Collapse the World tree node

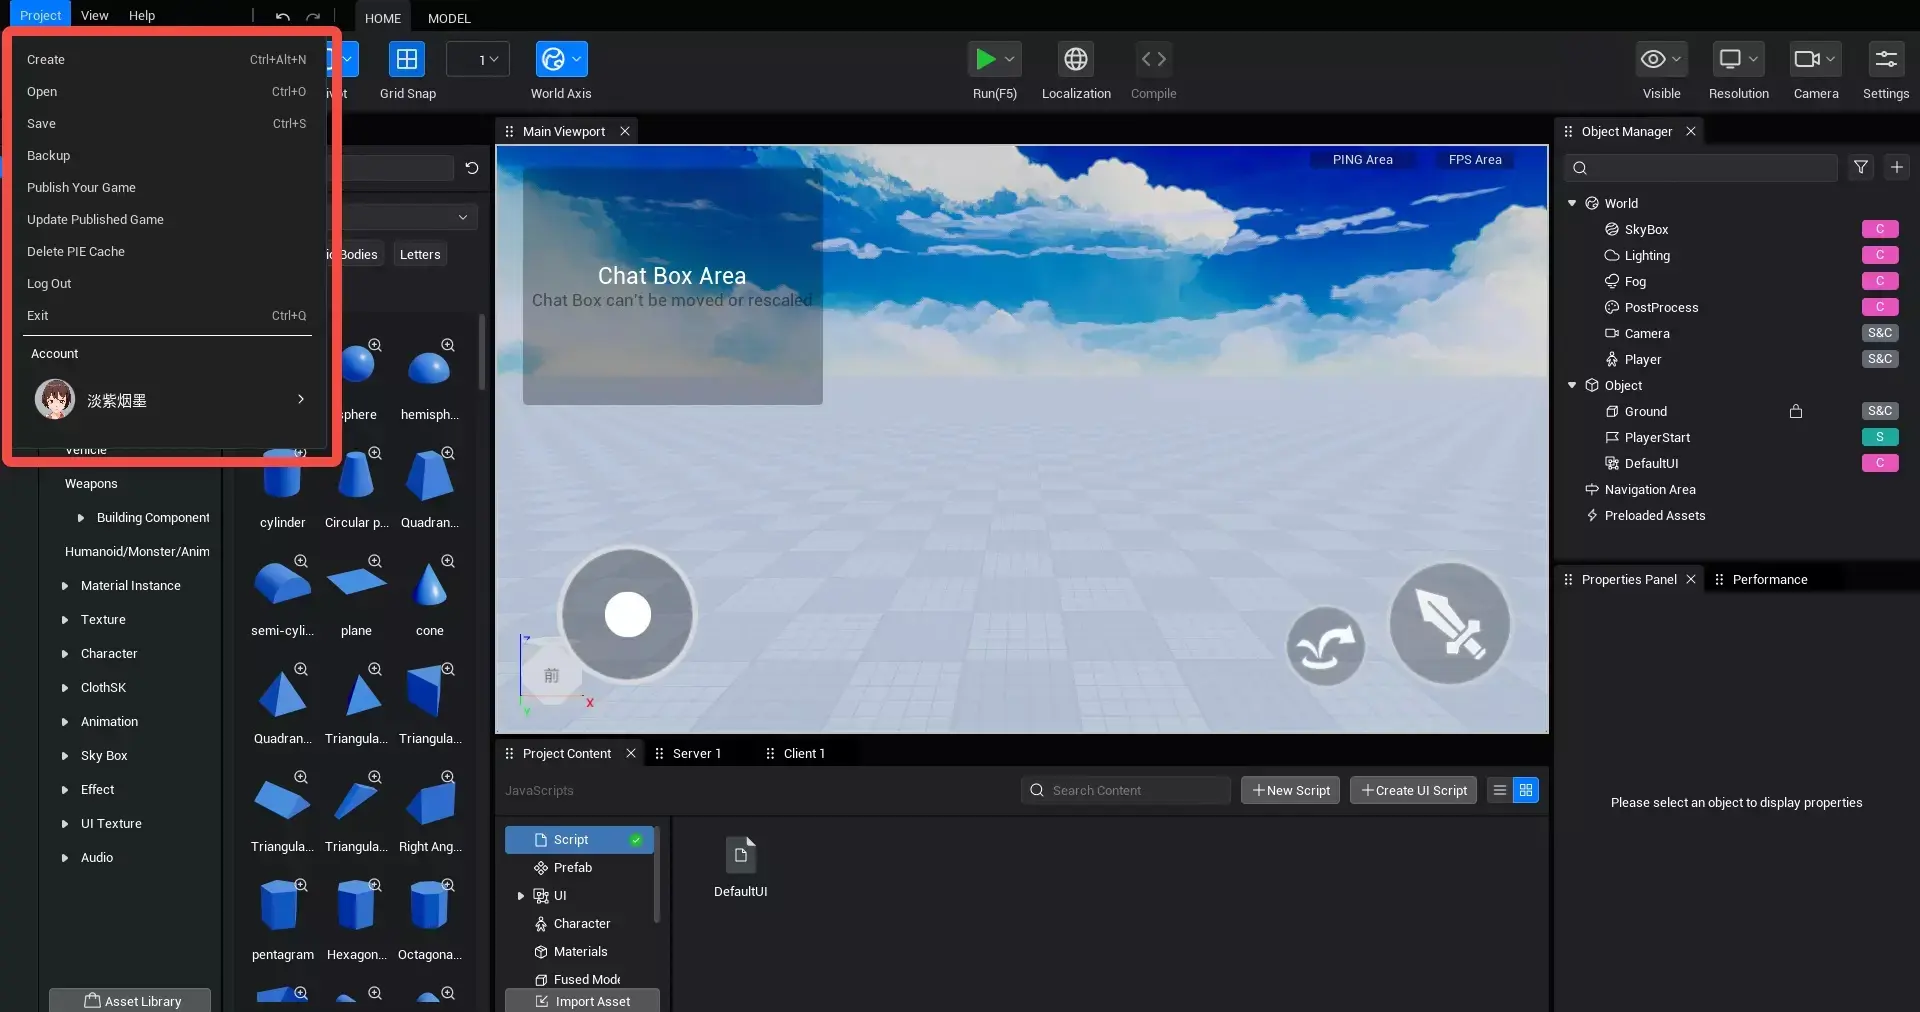pyautogui.click(x=1572, y=203)
